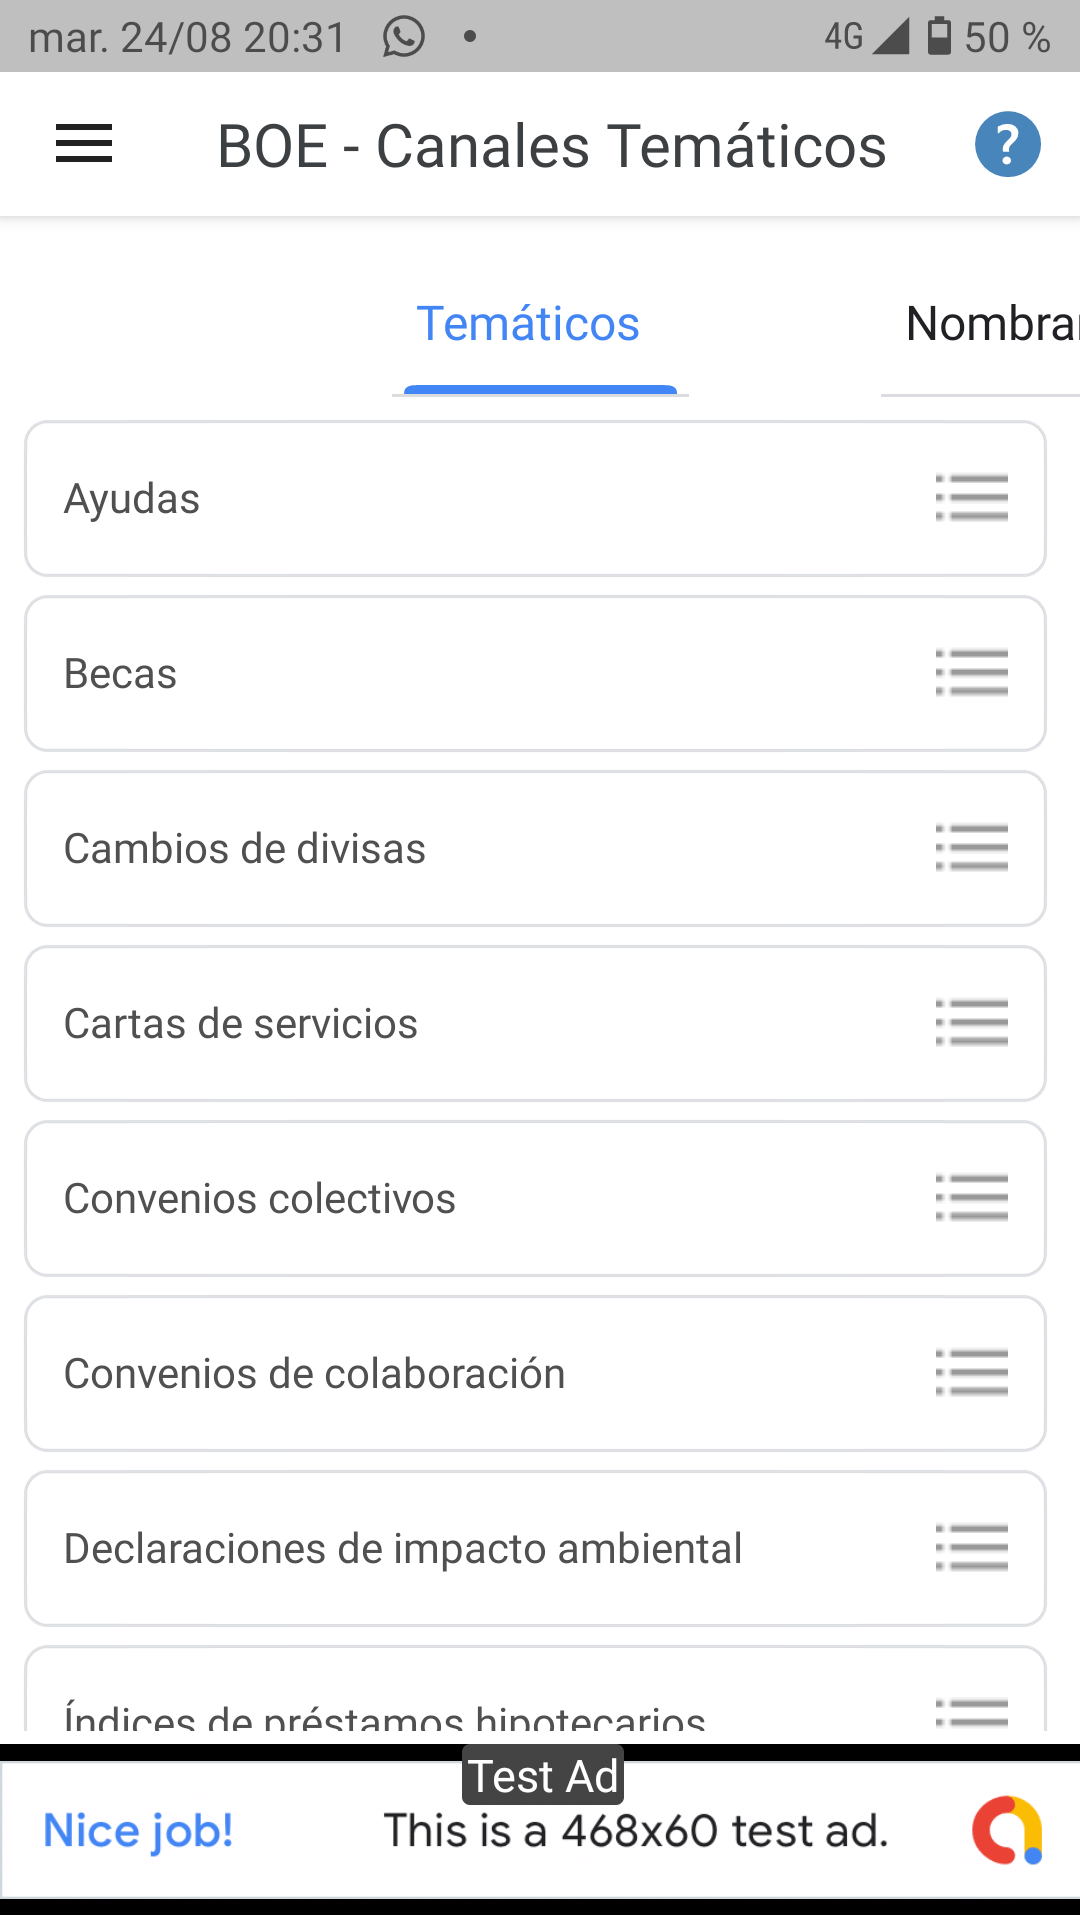Tap the list icon beside Convenios colectivos
Viewport: 1080px width, 1920px height.
[971, 1198]
